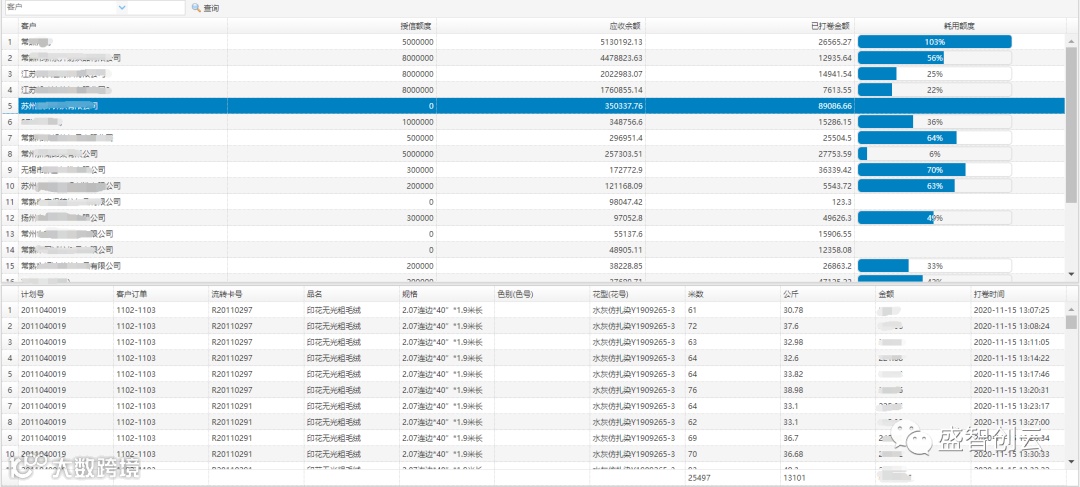Select the receivable cell 2022983.07
The width and height of the screenshot is (1080, 487).
[621, 74]
